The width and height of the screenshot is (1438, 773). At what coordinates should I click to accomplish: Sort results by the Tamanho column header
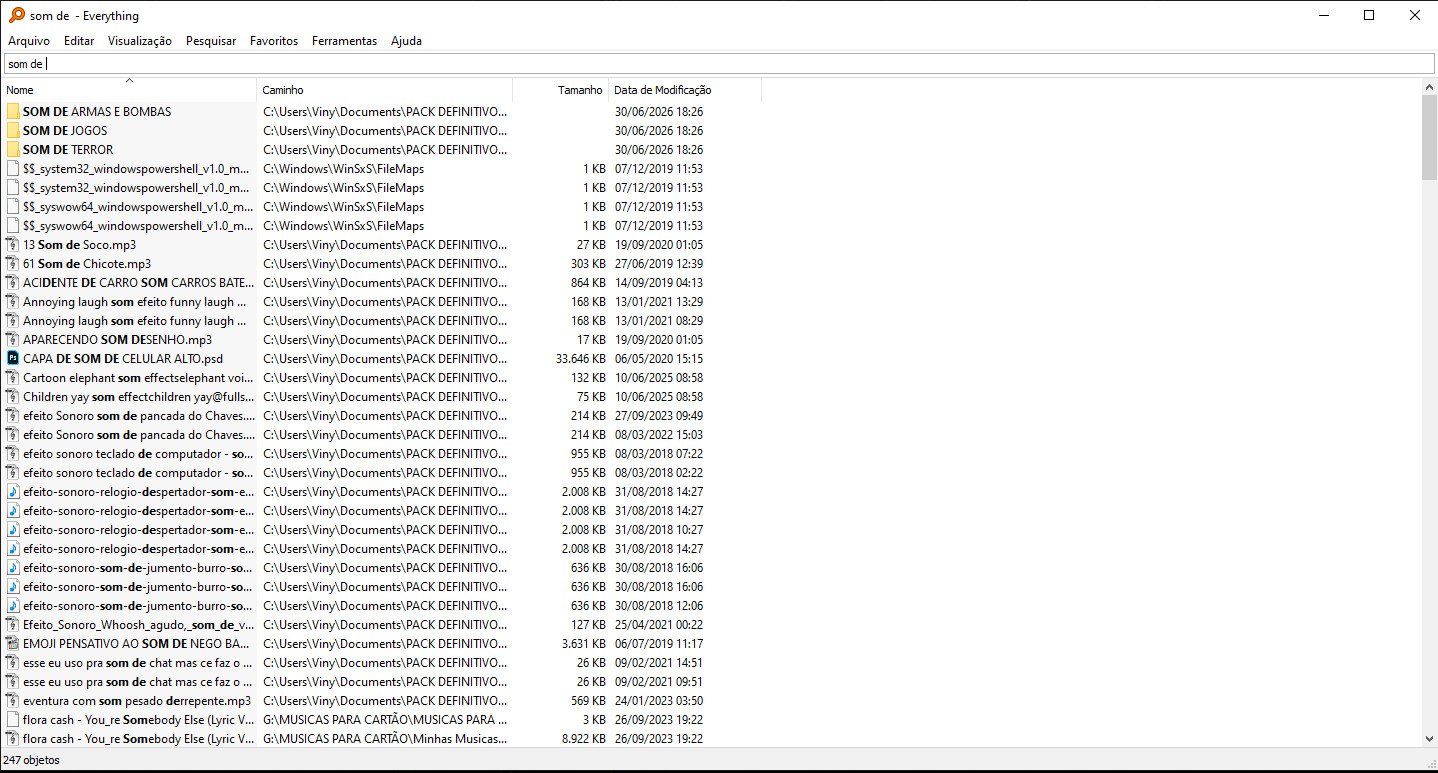560,90
